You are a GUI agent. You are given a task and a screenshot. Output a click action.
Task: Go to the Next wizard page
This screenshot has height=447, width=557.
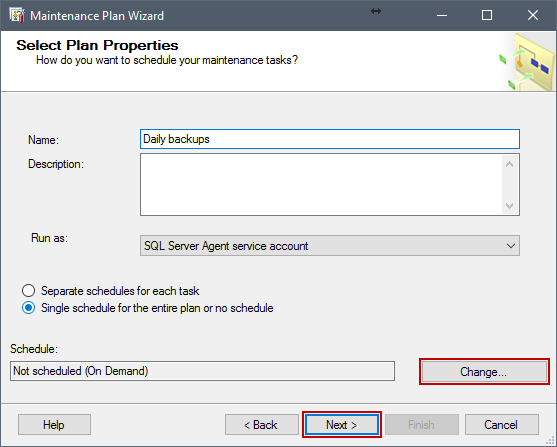pos(342,425)
